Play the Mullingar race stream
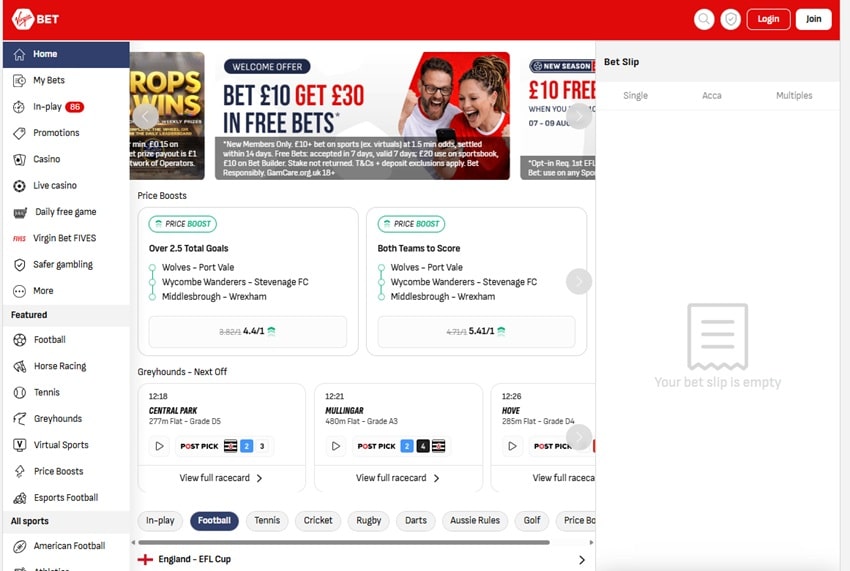Viewport: 850px width, 571px height. click(336, 446)
